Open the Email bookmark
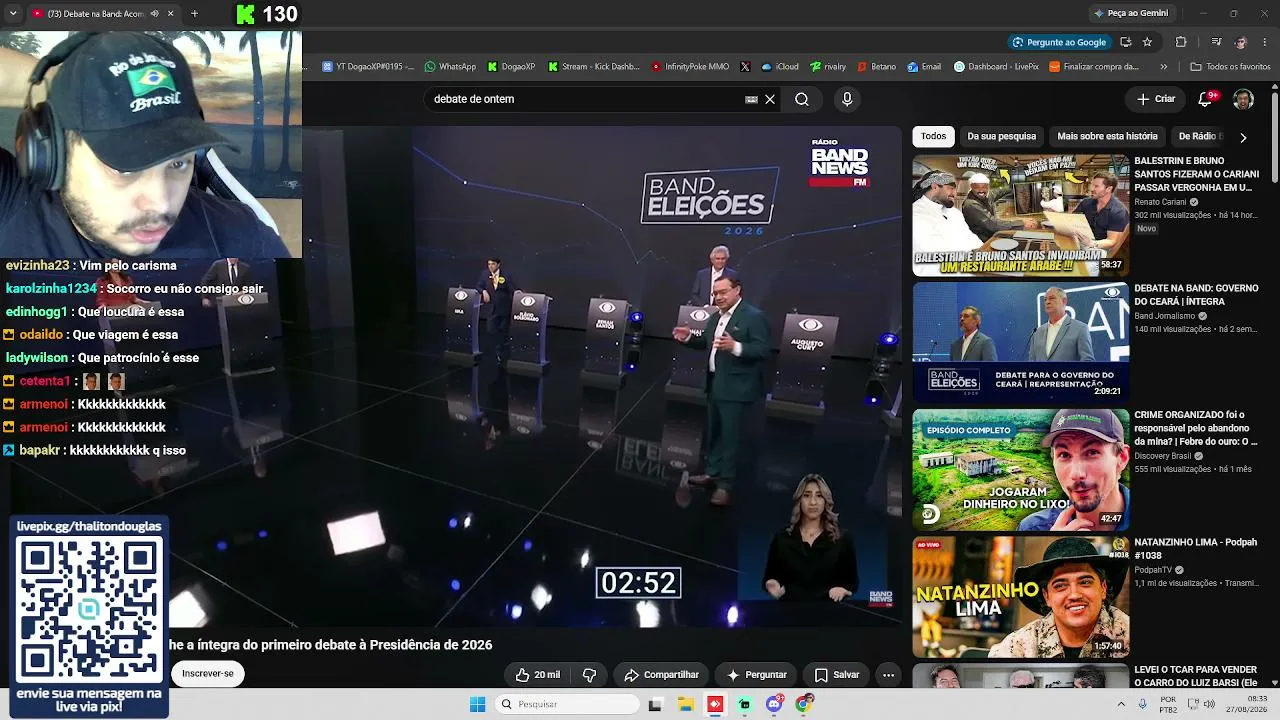Viewport: 1280px width, 720px height. 924,67
